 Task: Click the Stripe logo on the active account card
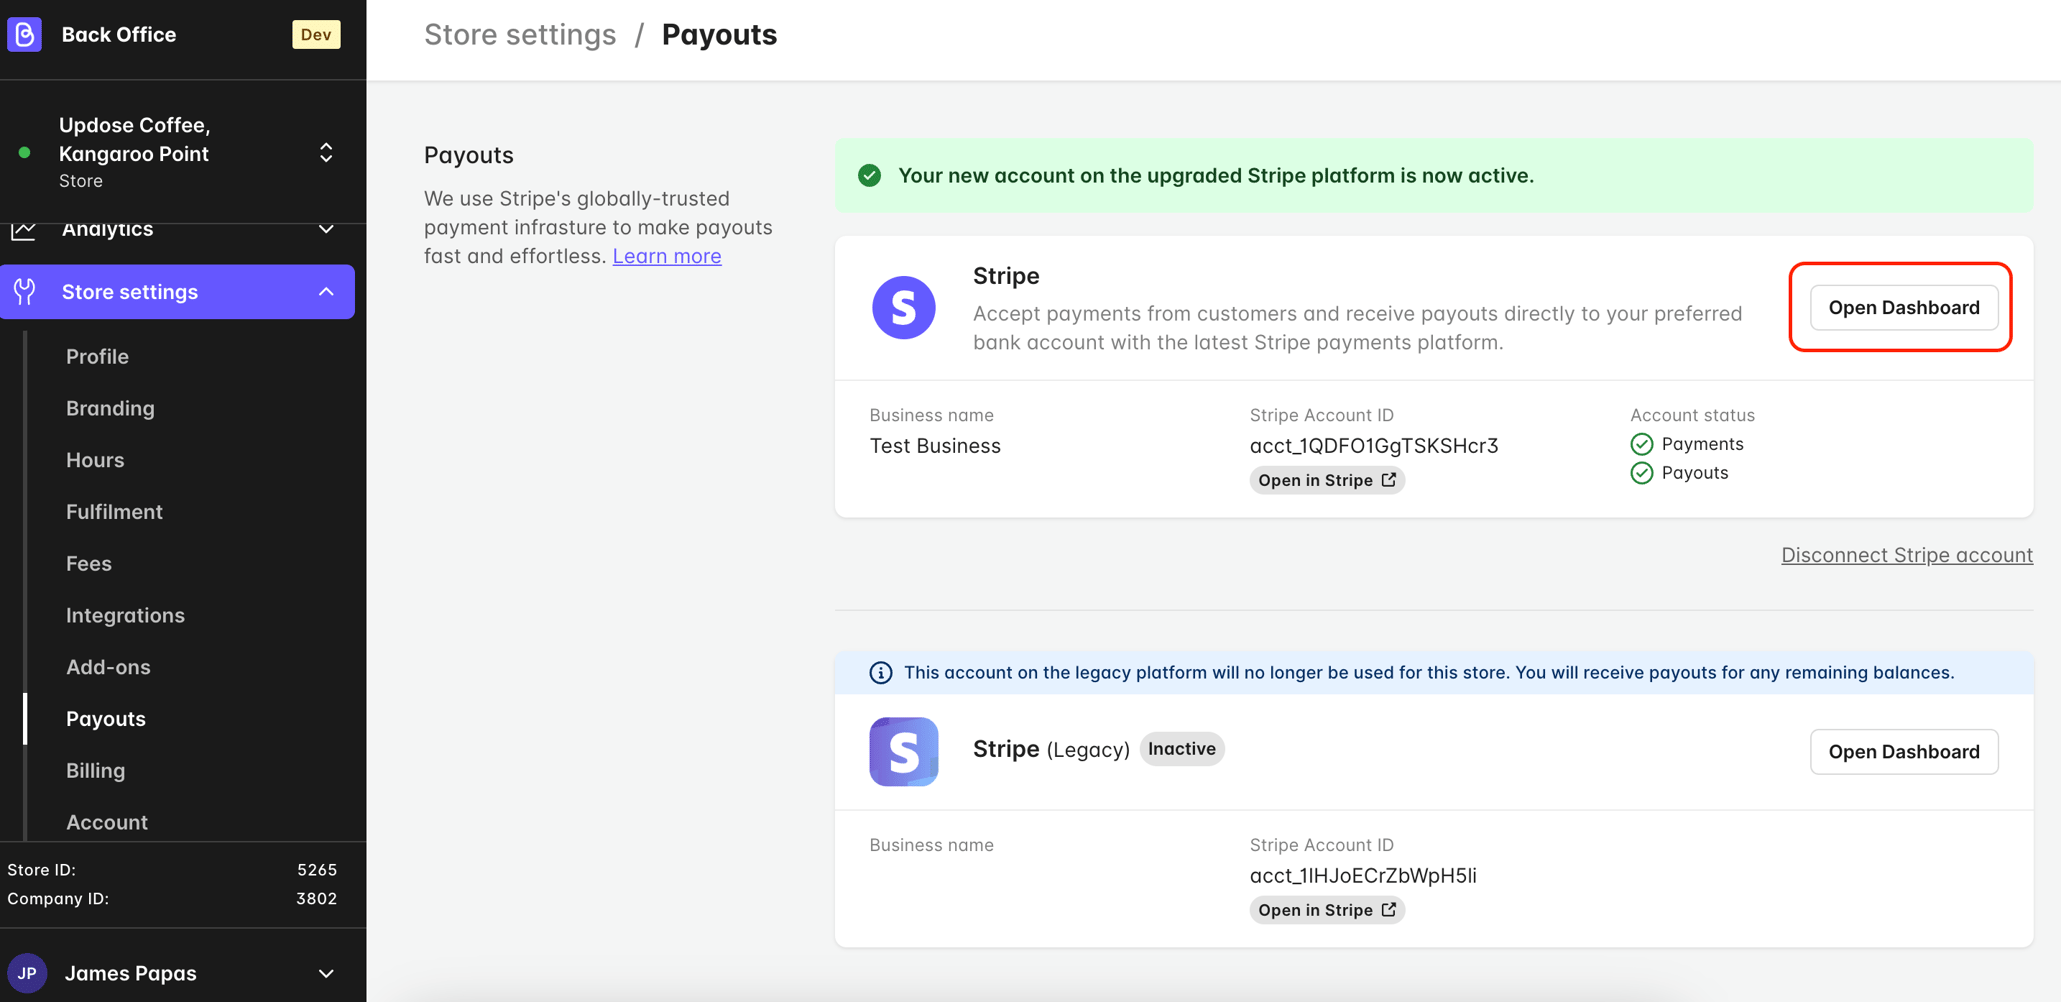coord(903,307)
